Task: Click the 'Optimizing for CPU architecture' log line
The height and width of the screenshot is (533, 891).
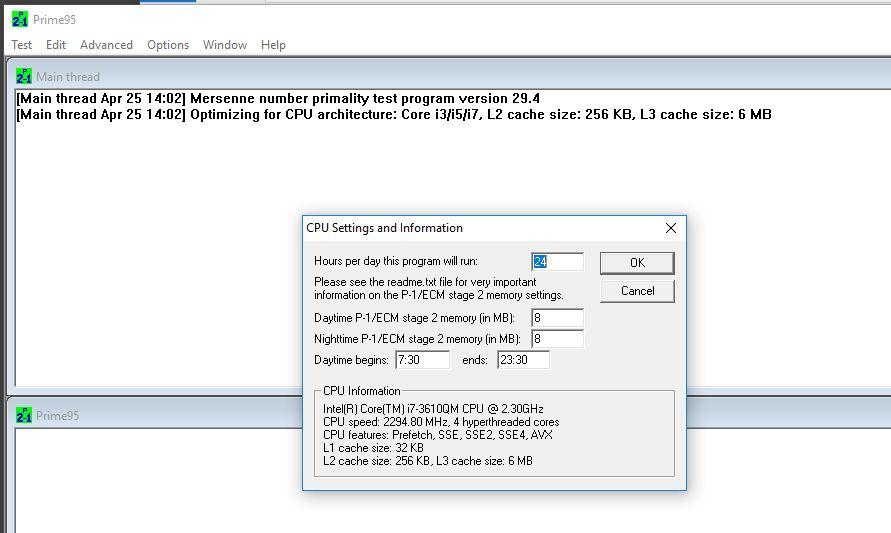Action: (394, 114)
